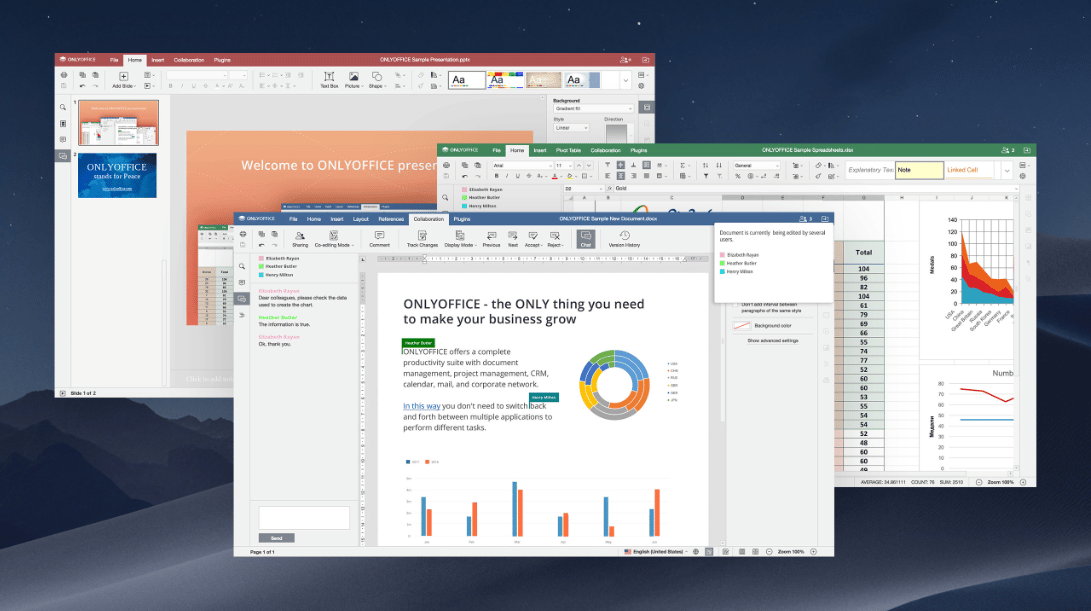
Task: Open the Arial font name dropdown in spreadsheet
Action: pyautogui.click(x=522, y=166)
